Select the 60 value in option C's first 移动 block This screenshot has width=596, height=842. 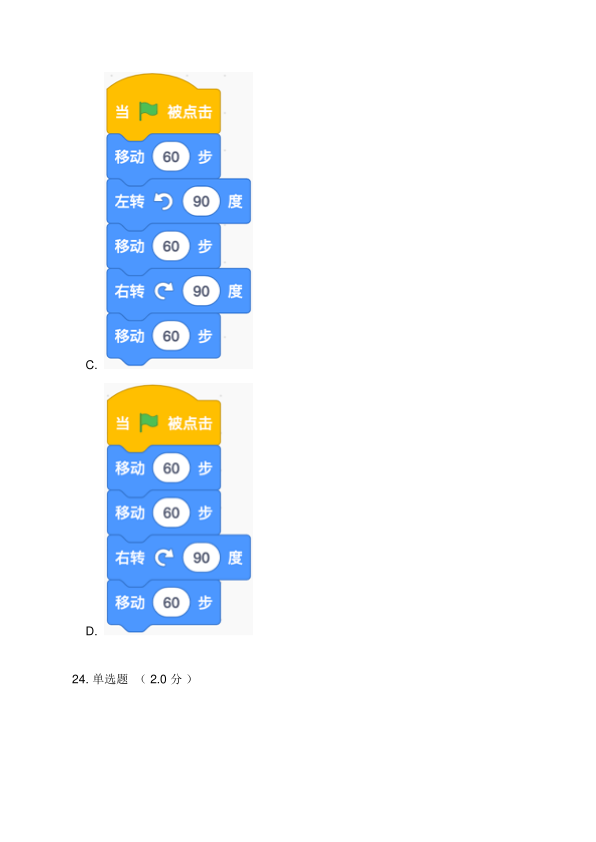coord(171,157)
